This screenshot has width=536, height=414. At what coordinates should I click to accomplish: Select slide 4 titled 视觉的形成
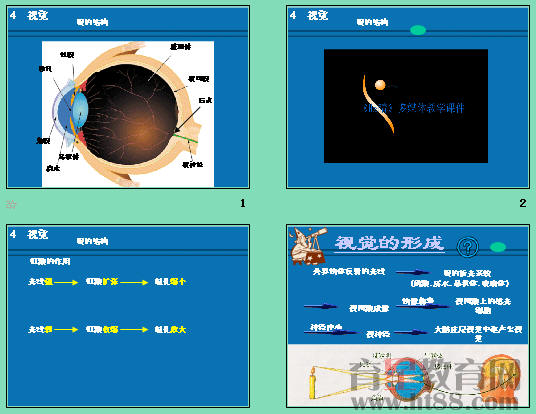(x=408, y=316)
